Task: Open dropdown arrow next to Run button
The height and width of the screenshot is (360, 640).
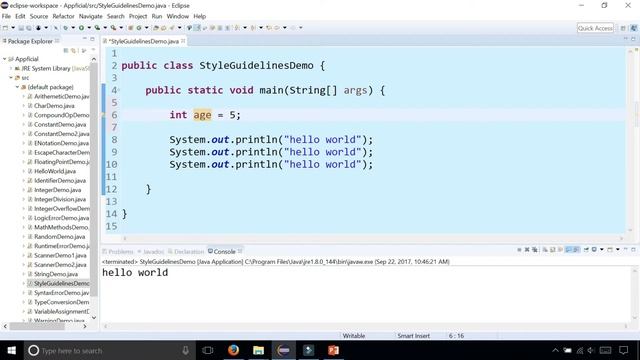Action: click(x=89, y=28)
